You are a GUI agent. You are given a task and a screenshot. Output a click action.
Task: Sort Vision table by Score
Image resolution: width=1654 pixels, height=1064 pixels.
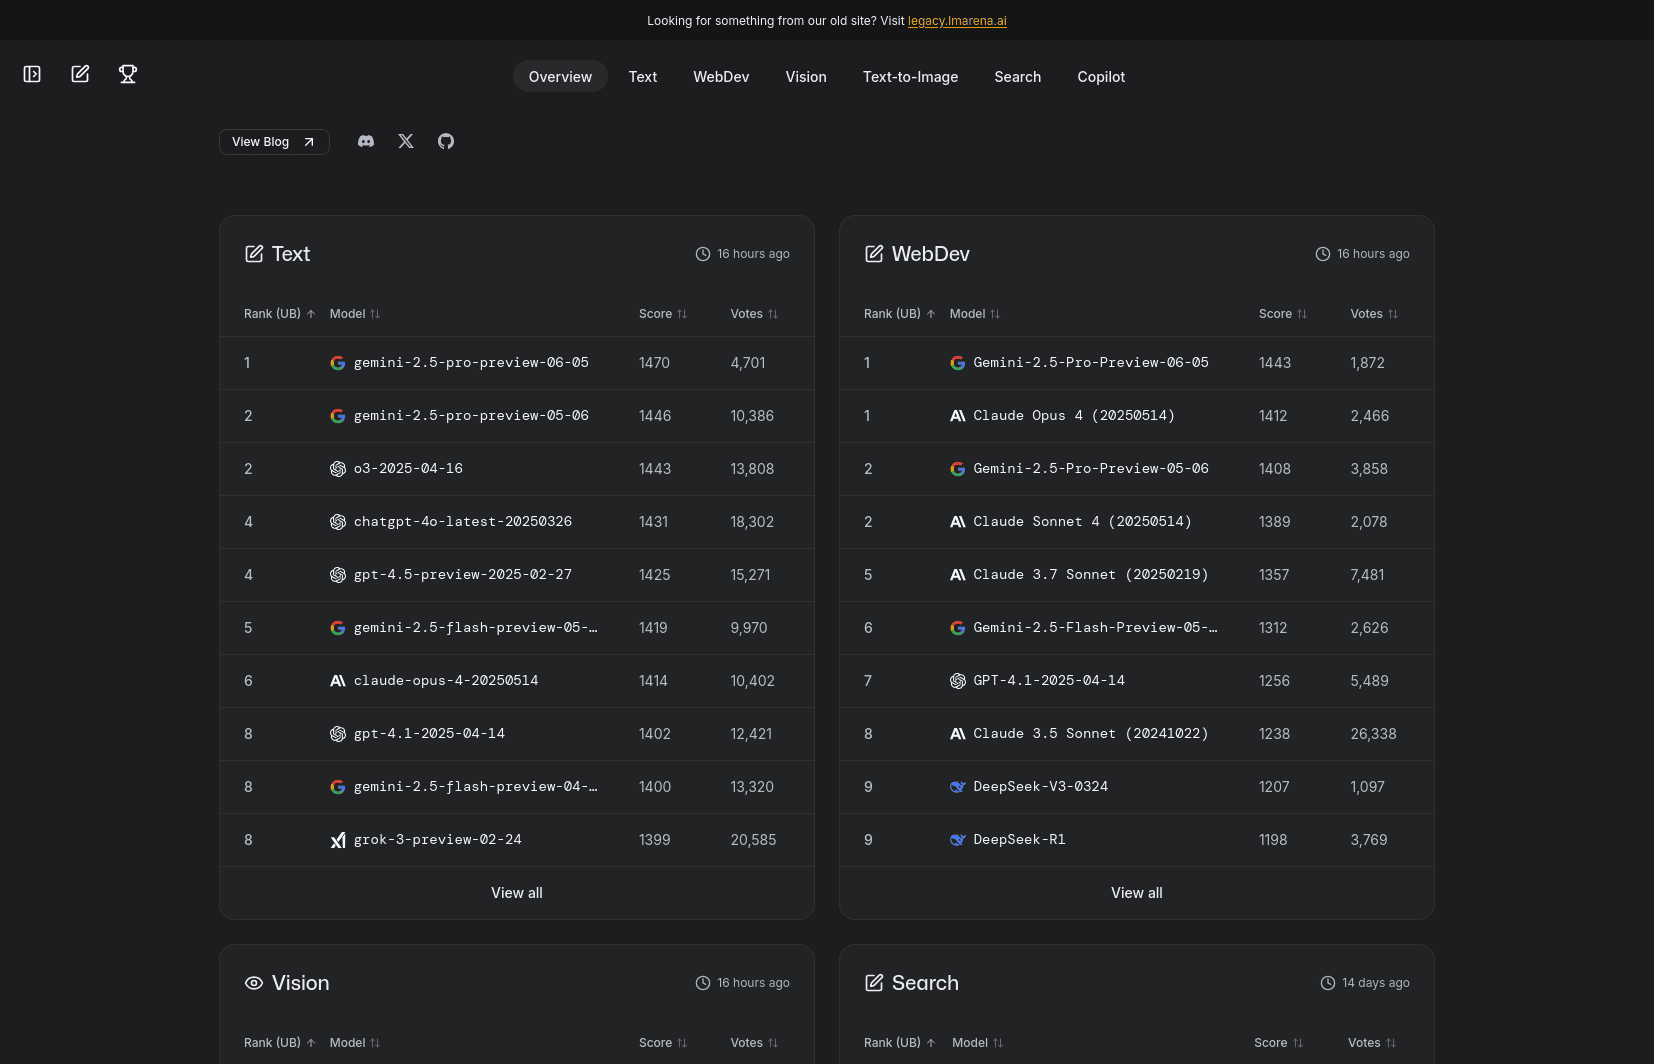coord(663,1043)
